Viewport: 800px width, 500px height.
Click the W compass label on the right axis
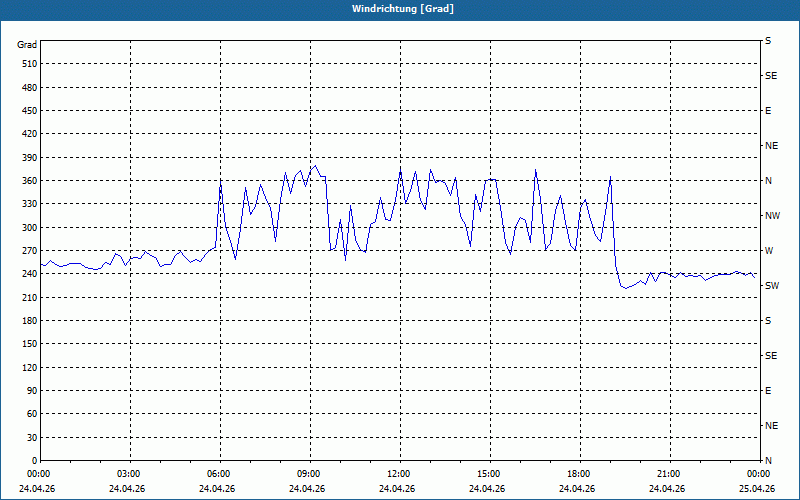coord(769,251)
